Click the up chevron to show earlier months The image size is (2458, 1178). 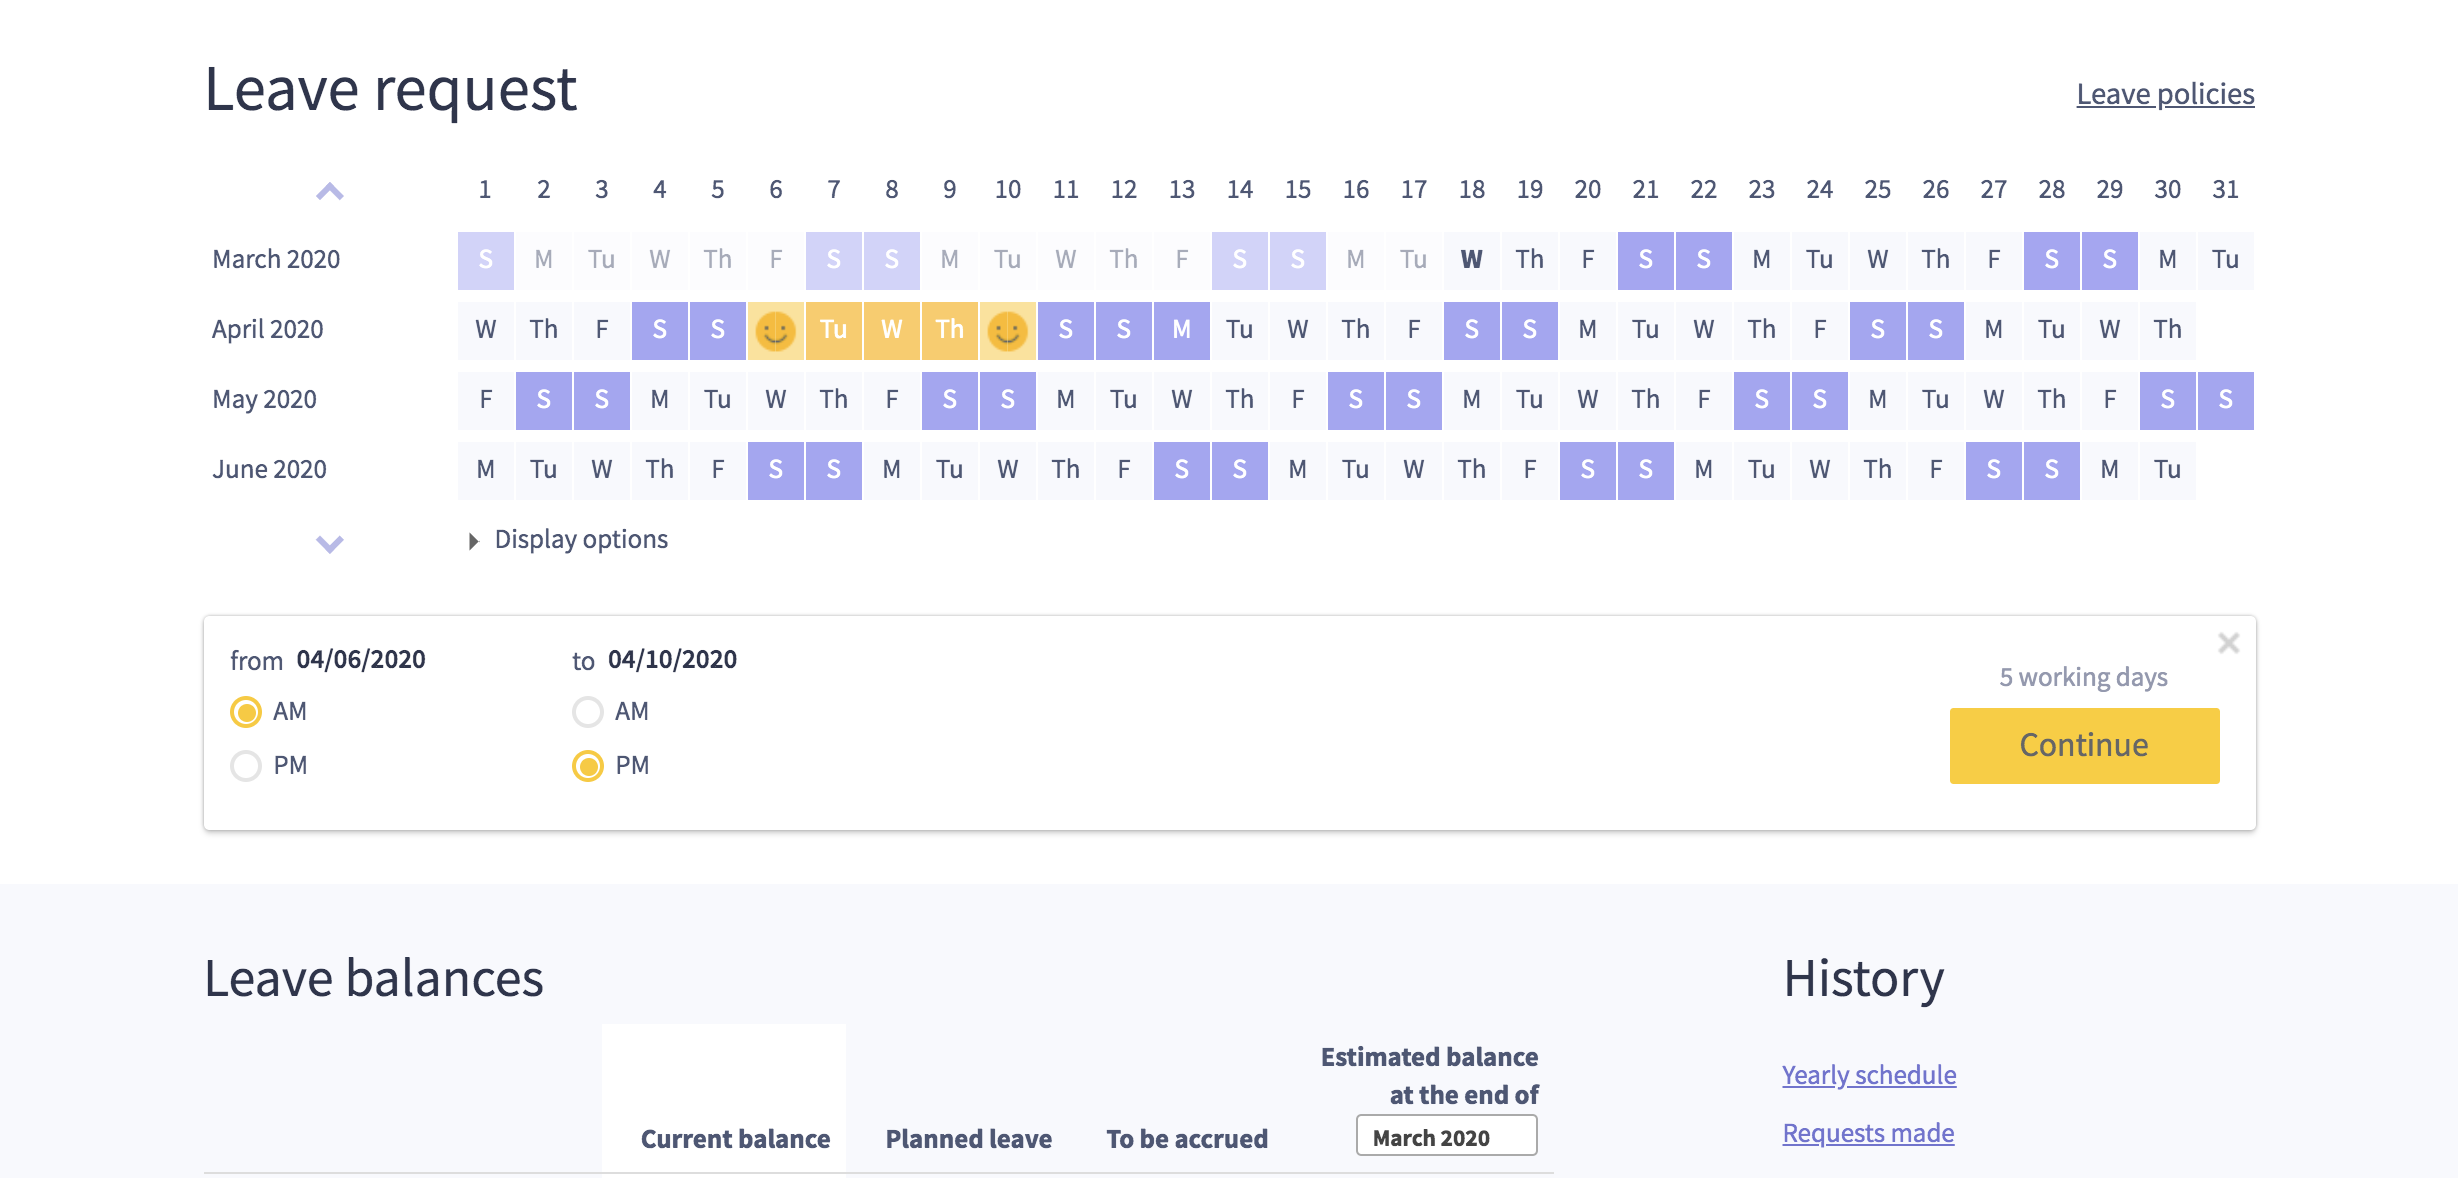point(330,191)
